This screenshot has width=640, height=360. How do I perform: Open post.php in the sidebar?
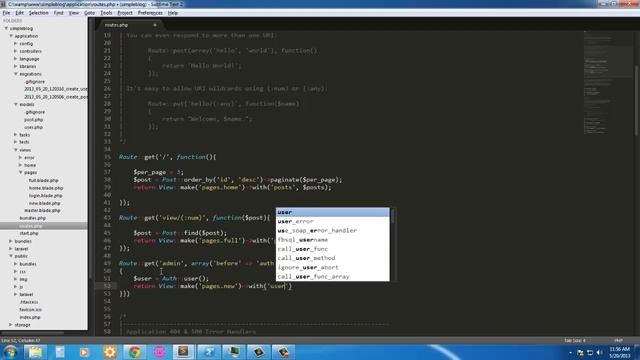(x=33, y=120)
